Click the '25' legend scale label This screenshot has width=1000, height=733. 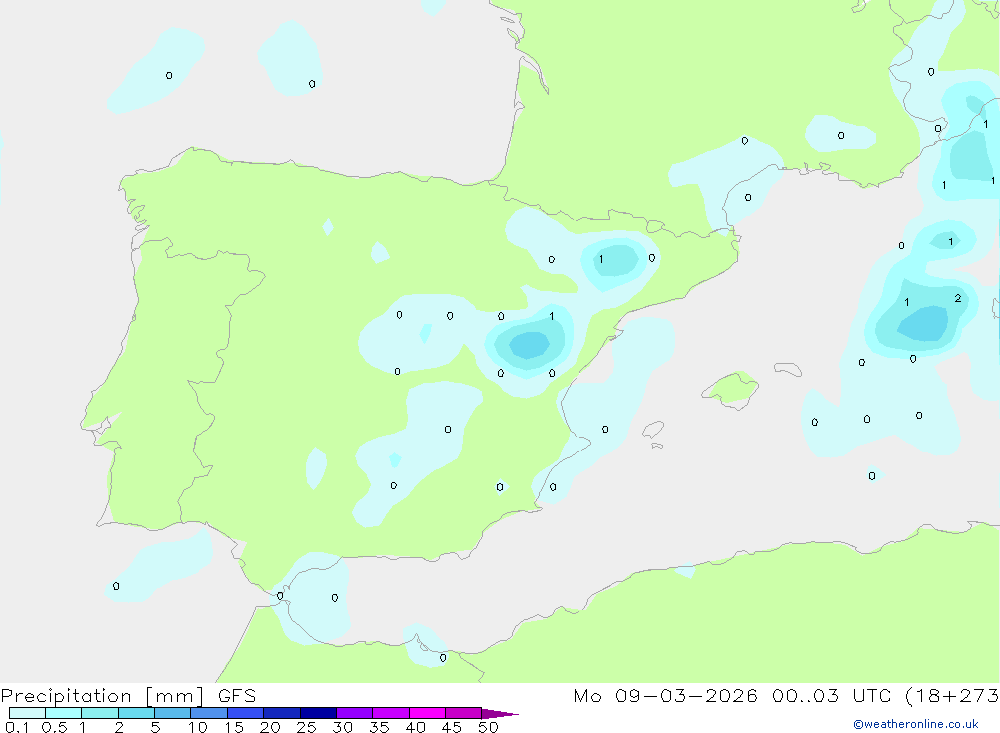306,727
